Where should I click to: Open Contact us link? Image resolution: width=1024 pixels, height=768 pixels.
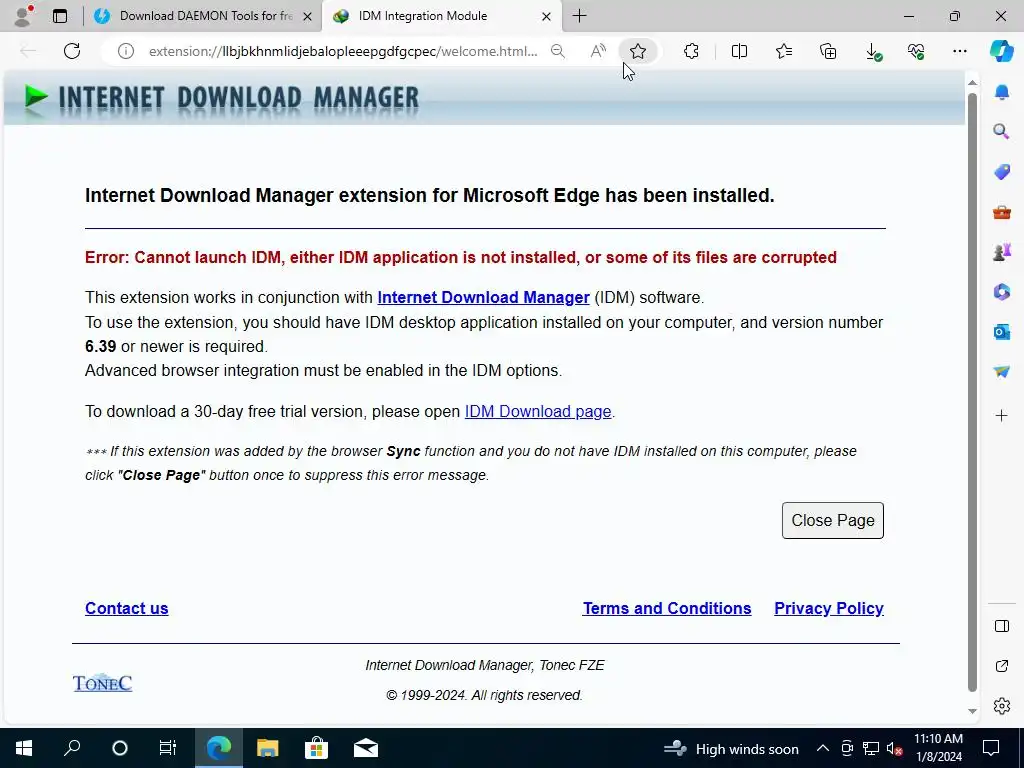pos(127,608)
